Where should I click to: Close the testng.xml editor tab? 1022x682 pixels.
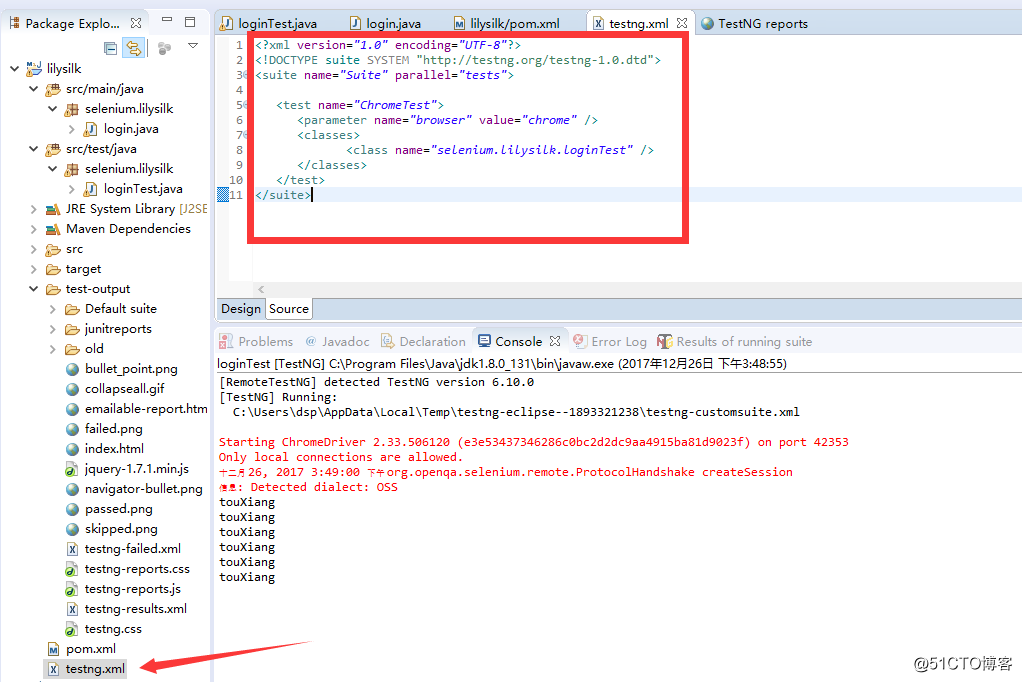pos(682,23)
